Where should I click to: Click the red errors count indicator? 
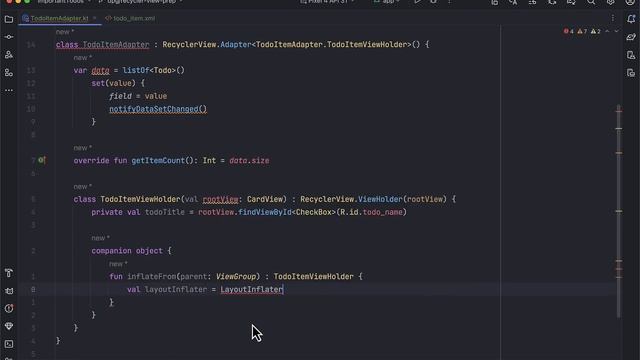tap(569, 31)
